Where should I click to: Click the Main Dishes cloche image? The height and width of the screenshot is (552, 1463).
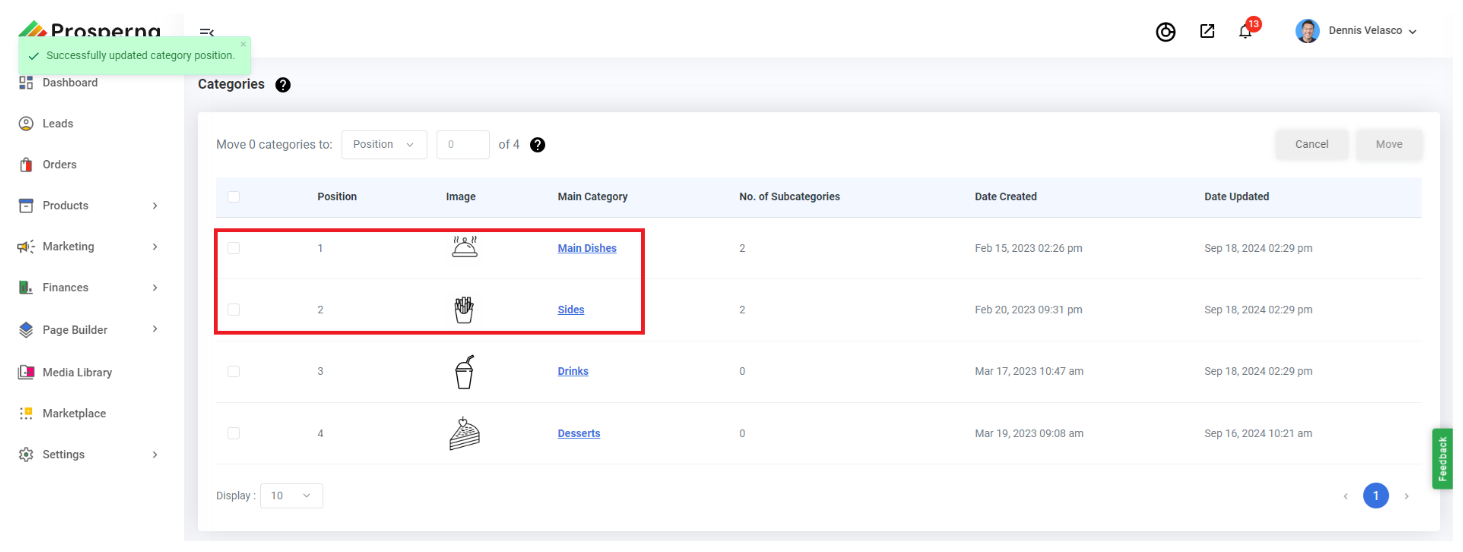click(x=464, y=247)
